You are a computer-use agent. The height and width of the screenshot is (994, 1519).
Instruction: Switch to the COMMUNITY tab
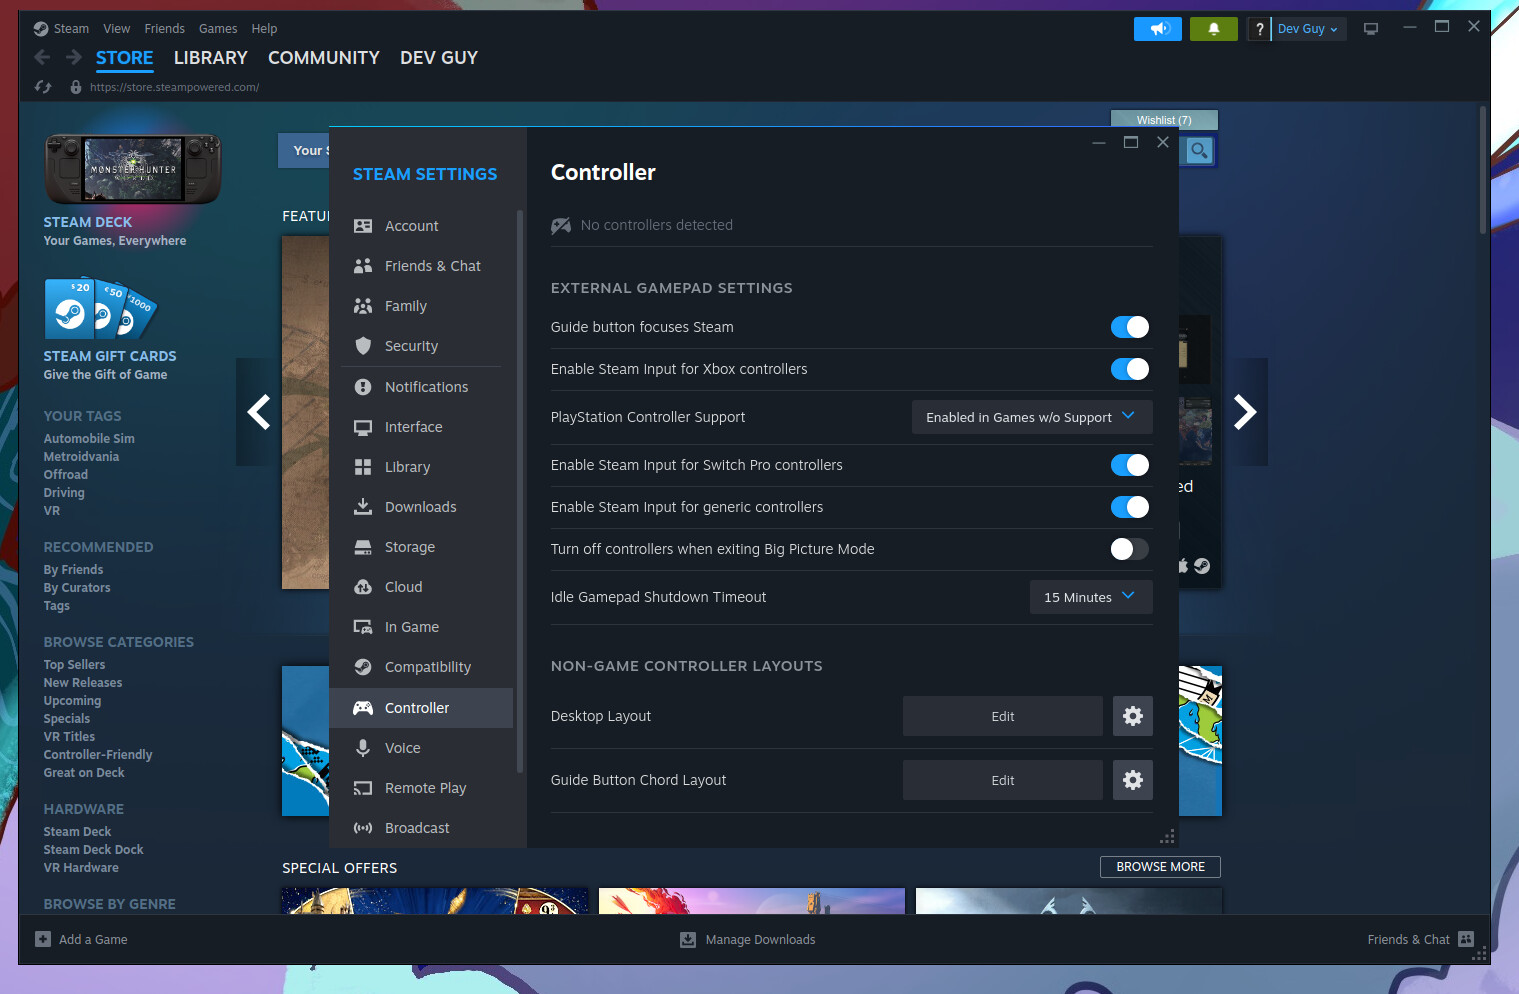pos(324,58)
